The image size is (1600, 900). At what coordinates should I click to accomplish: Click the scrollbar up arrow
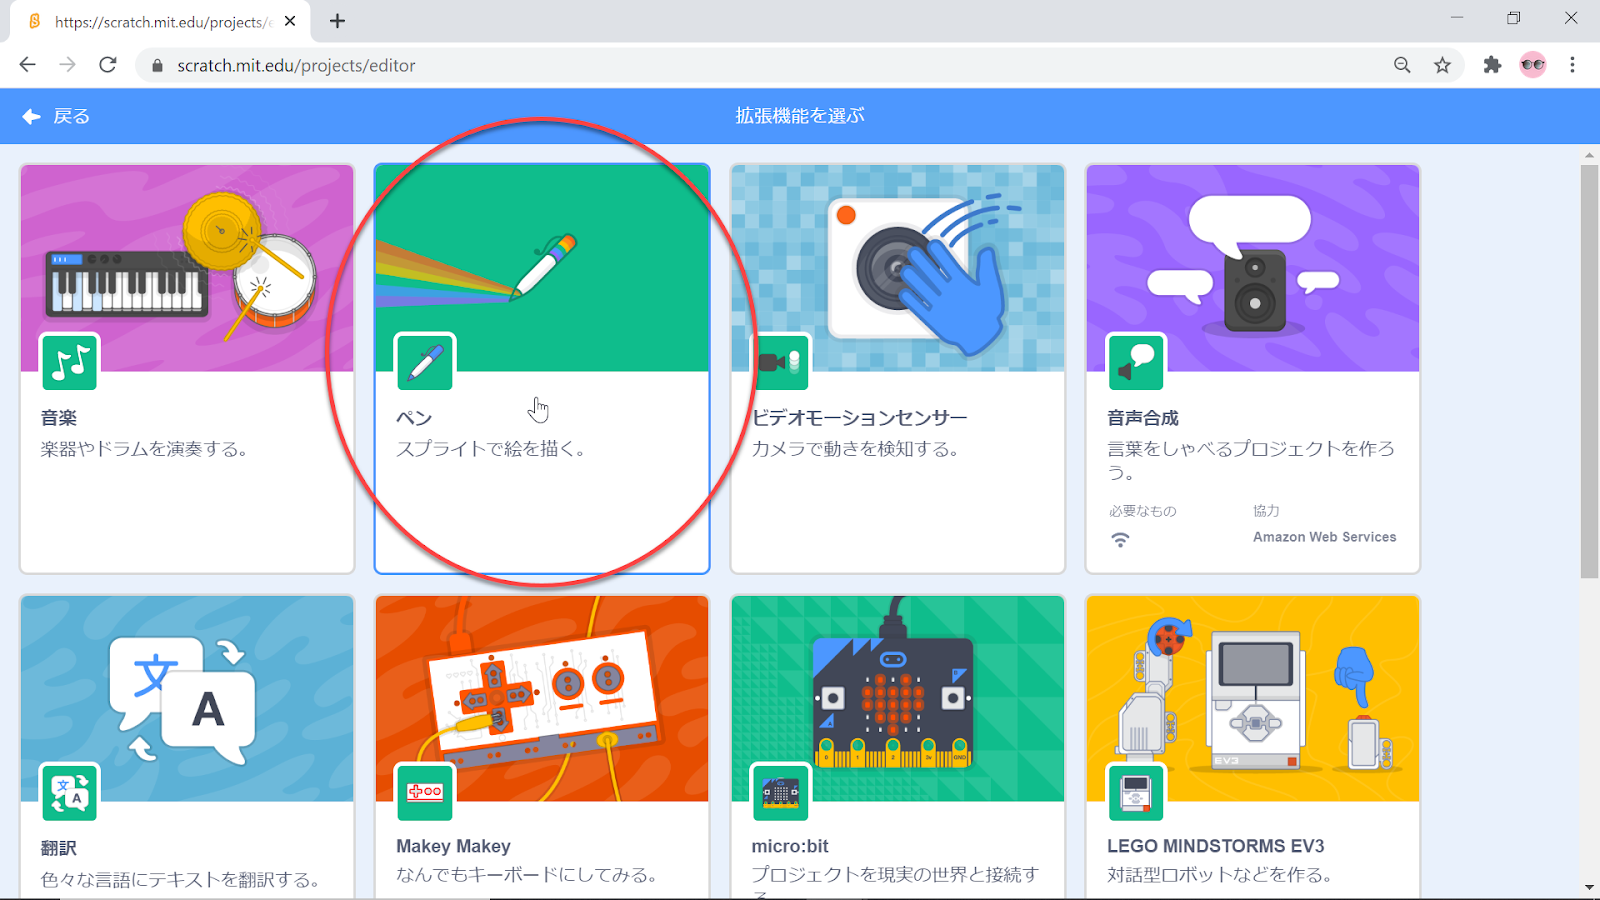(1589, 155)
